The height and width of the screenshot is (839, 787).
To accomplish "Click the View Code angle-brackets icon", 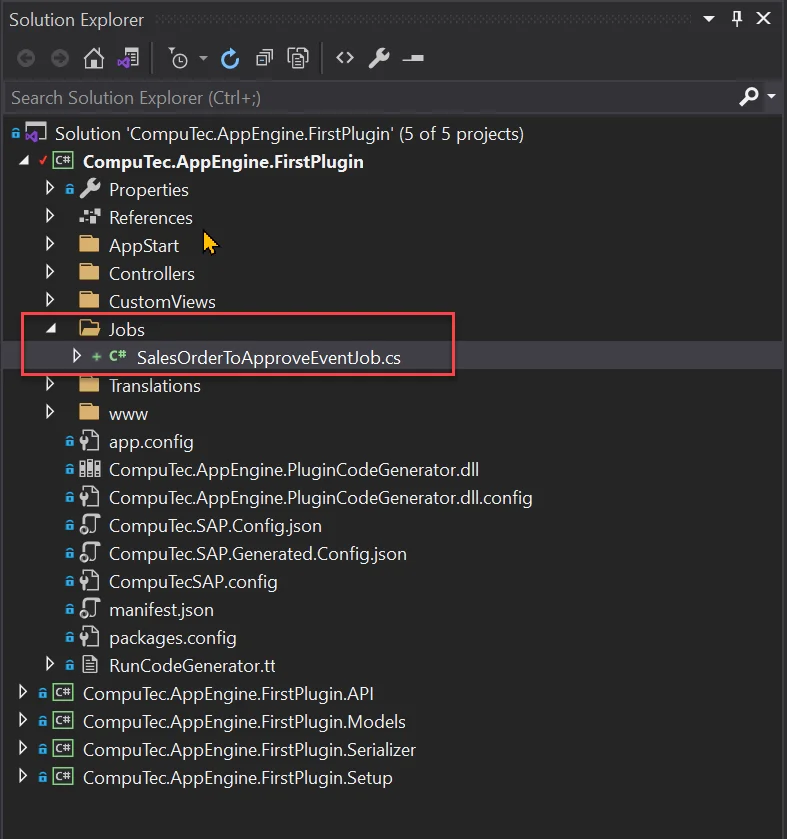I will tap(345, 58).
